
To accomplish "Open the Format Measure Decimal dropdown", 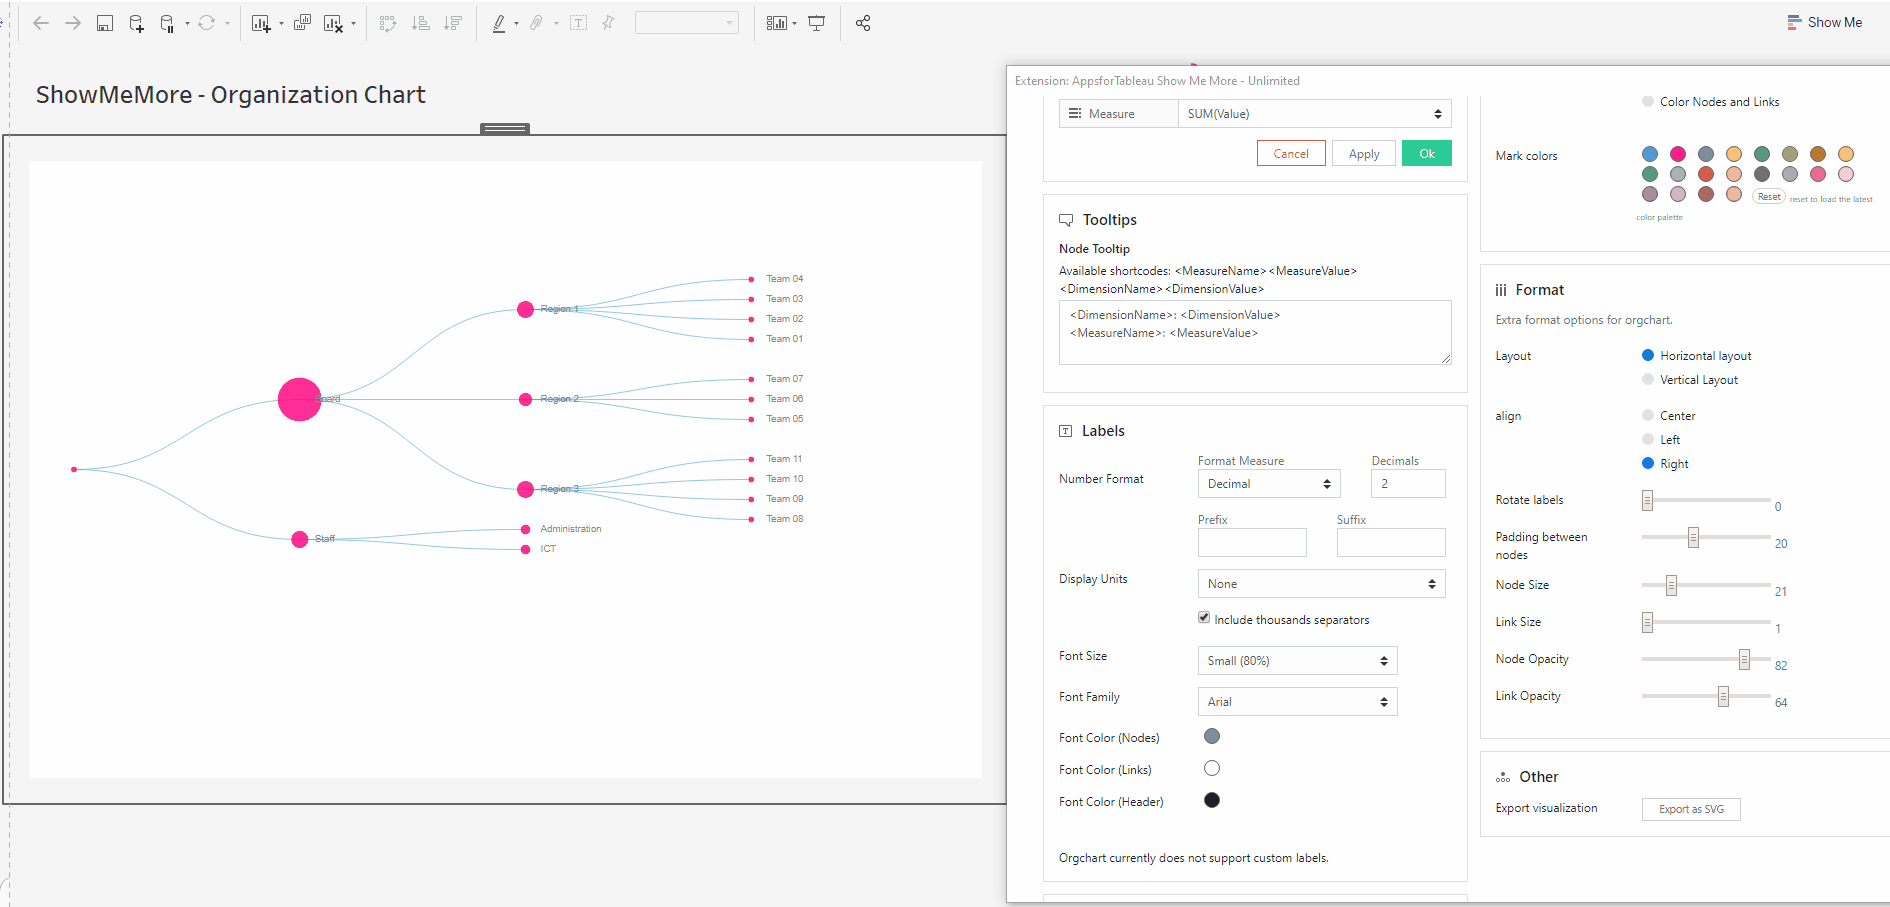I will click(x=1269, y=484).
